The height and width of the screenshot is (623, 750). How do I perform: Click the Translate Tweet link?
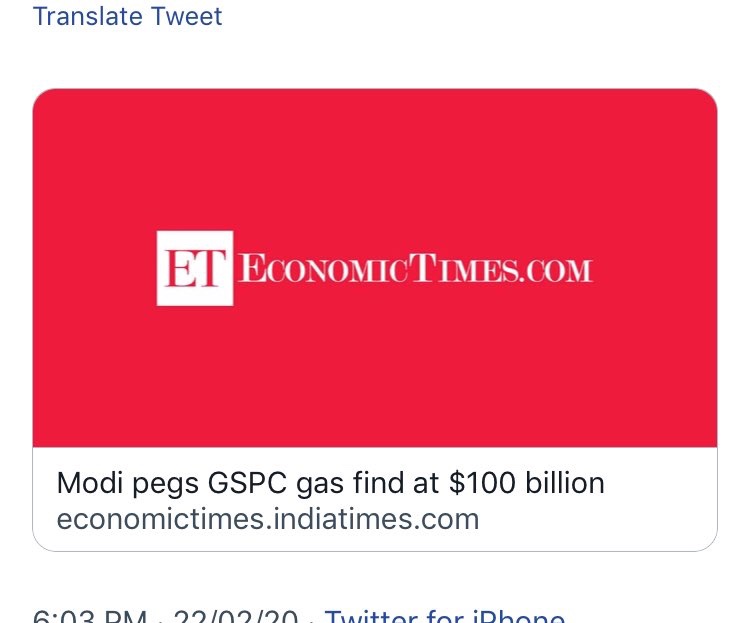tap(128, 17)
